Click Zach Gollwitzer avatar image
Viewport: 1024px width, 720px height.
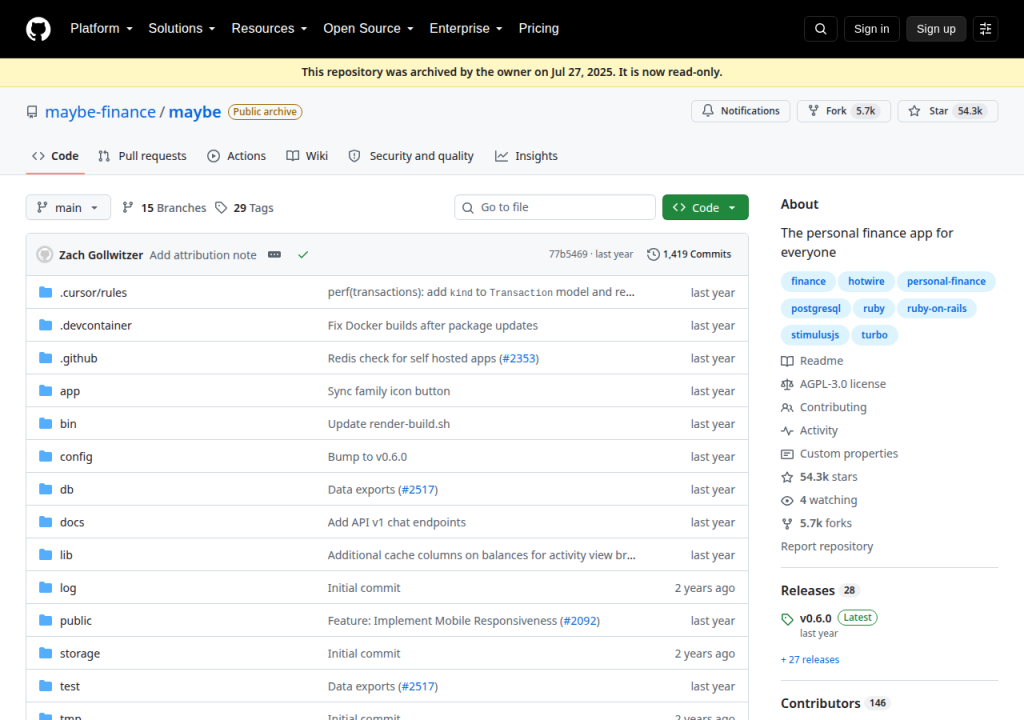click(44, 255)
